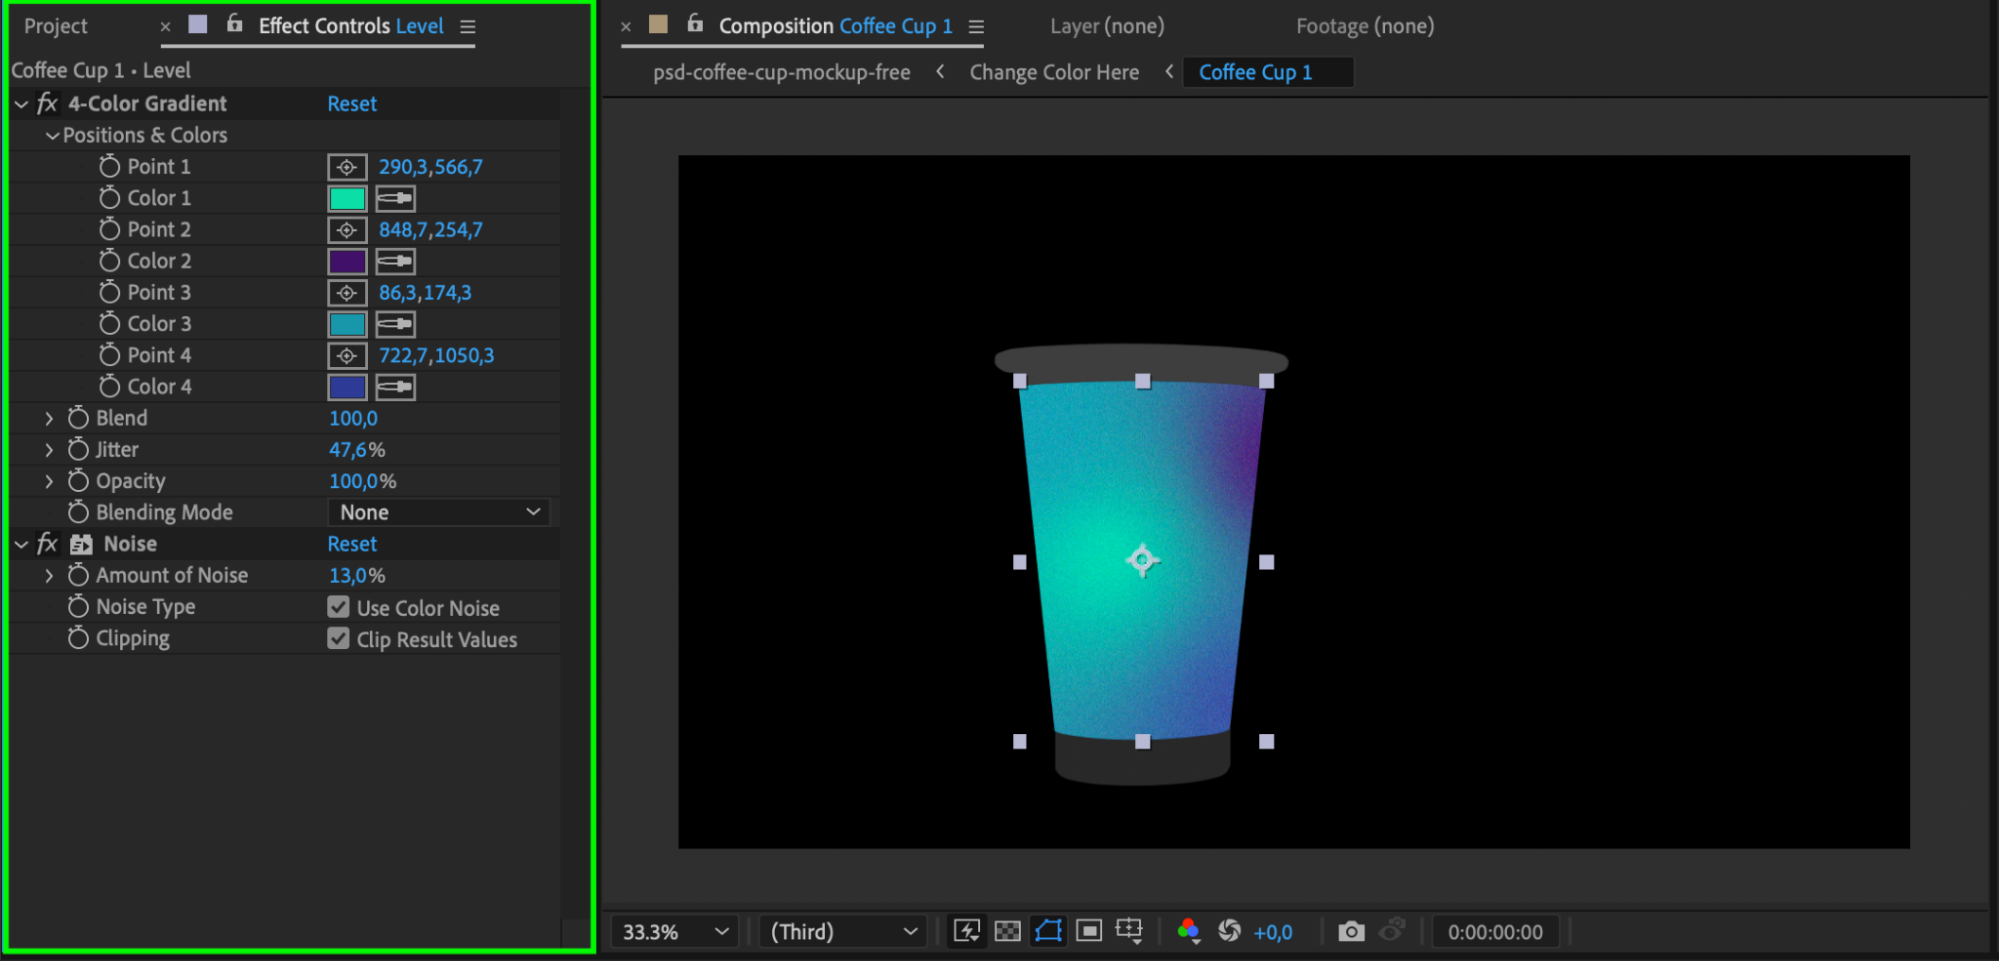Click the Fast Previews icon
The width and height of the screenshot is (1999, 962).
(x=967, y=932)
